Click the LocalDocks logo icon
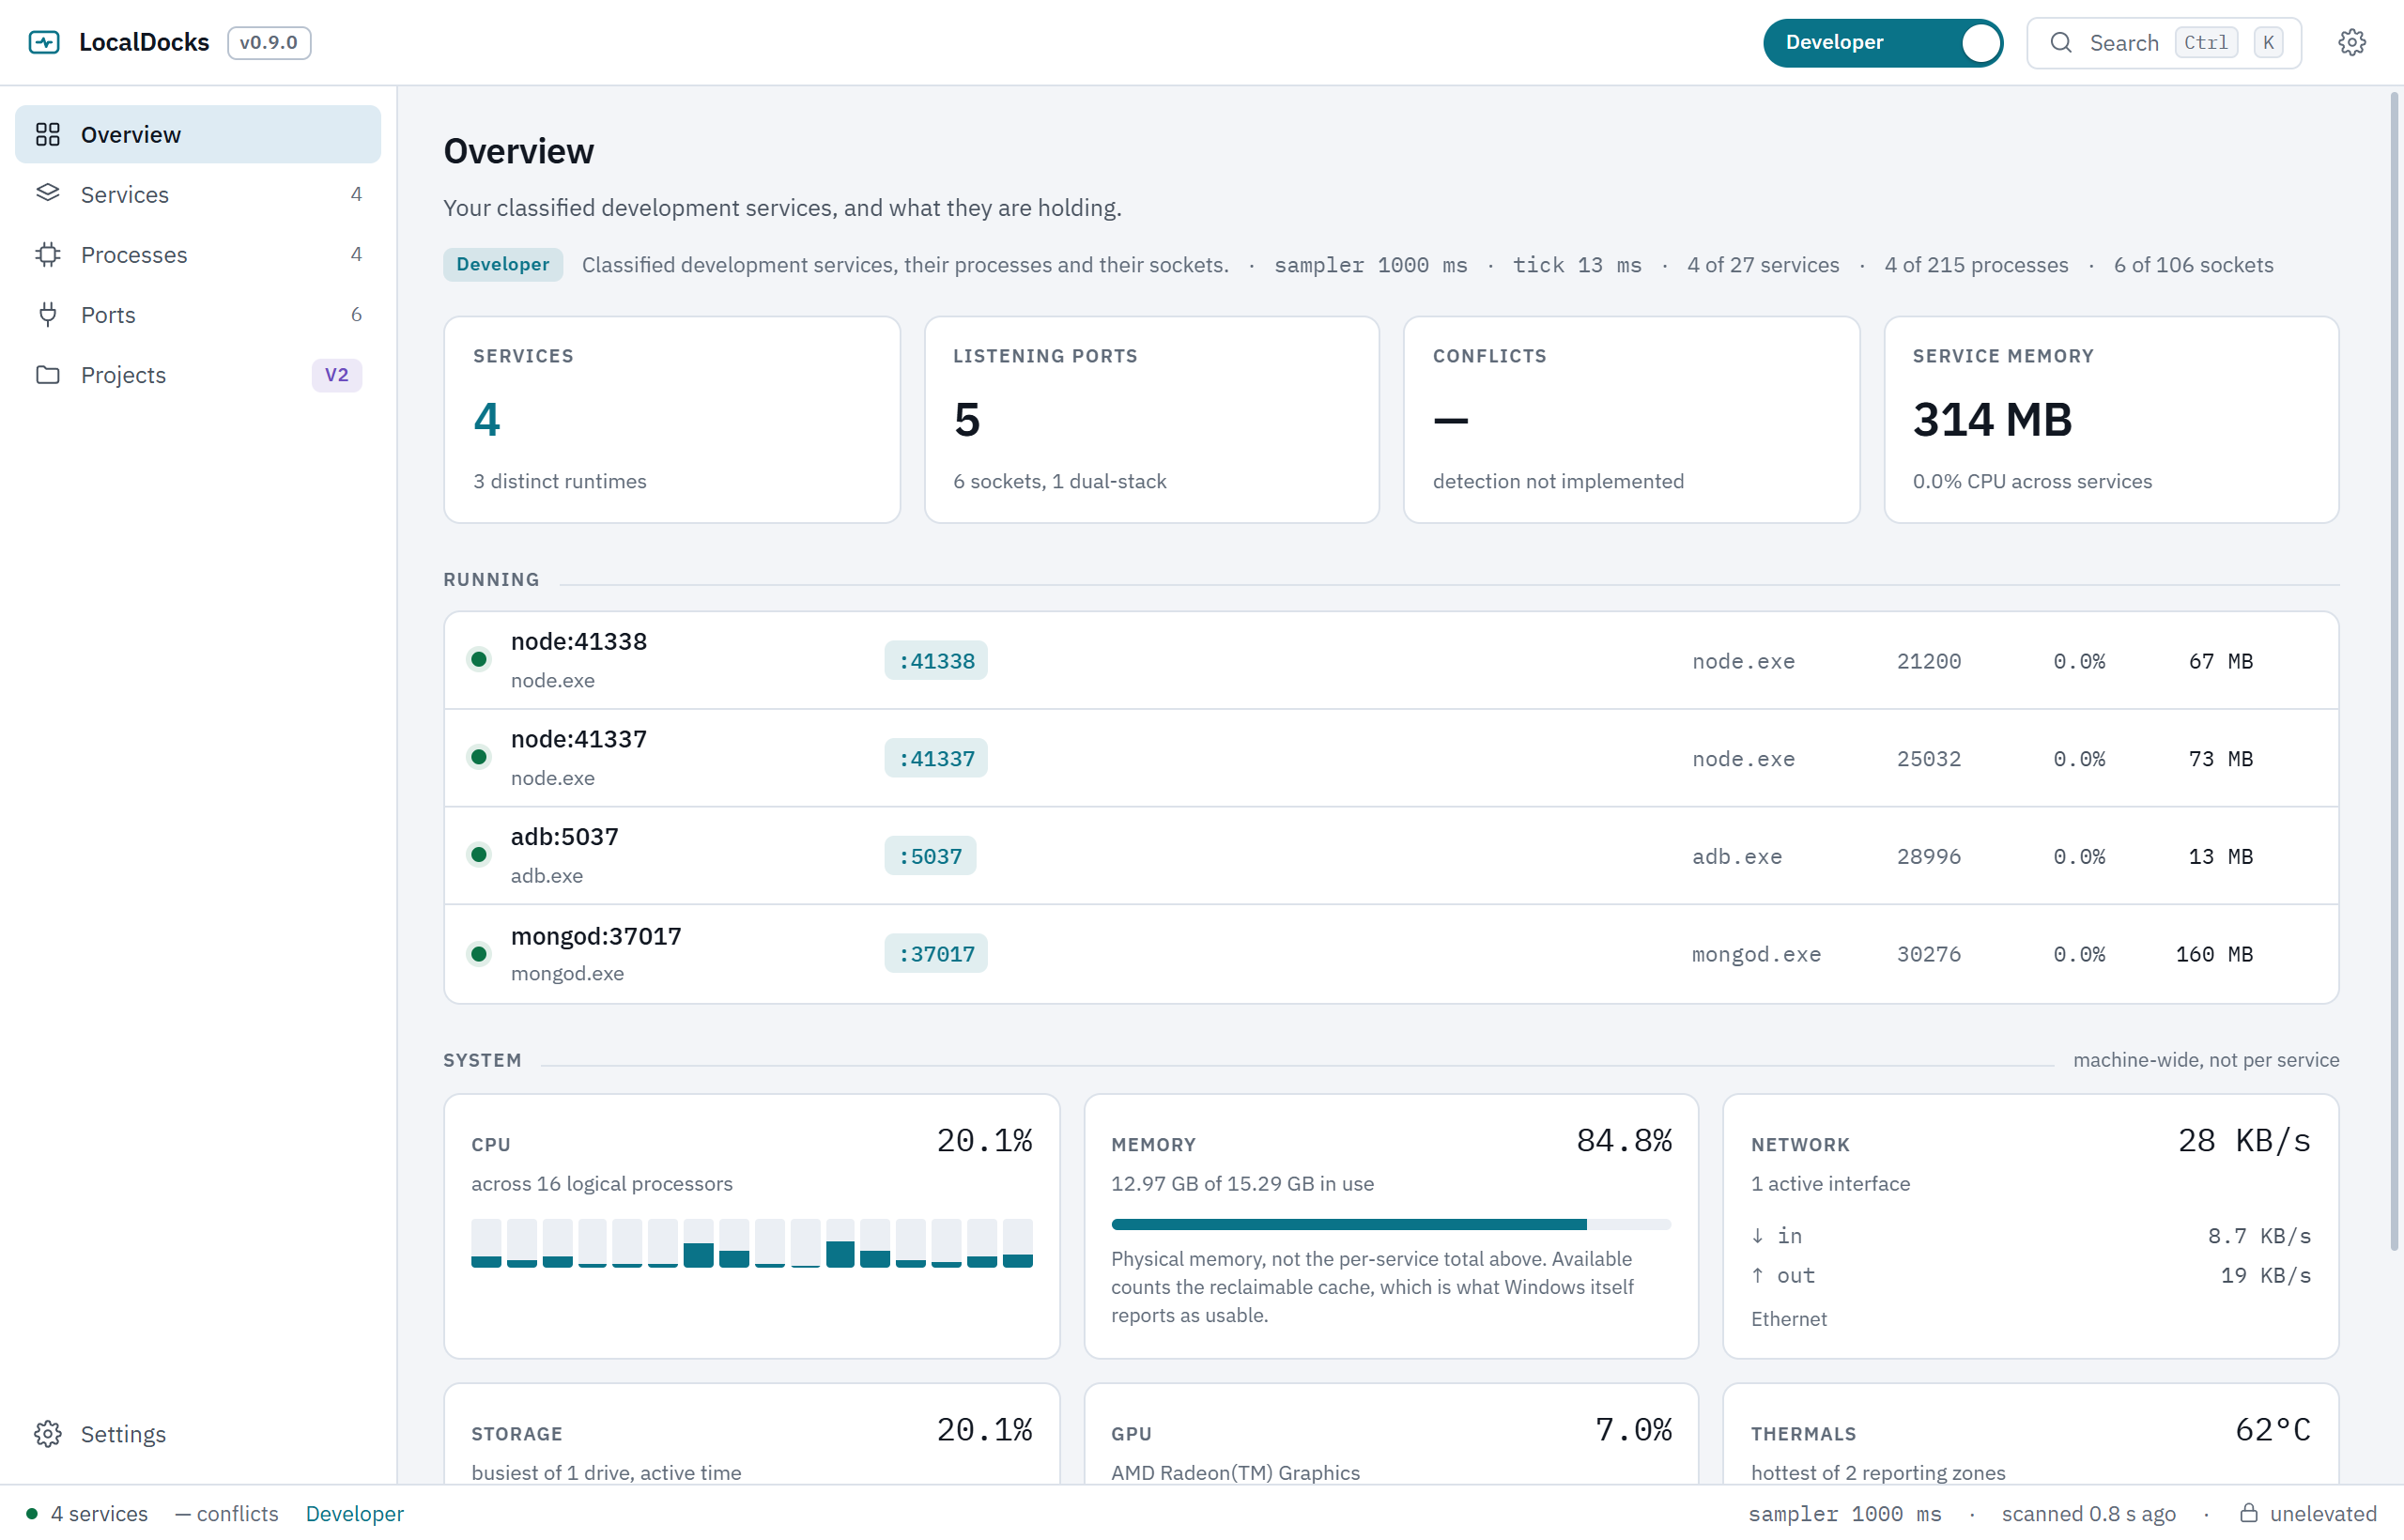 point(44,42)
